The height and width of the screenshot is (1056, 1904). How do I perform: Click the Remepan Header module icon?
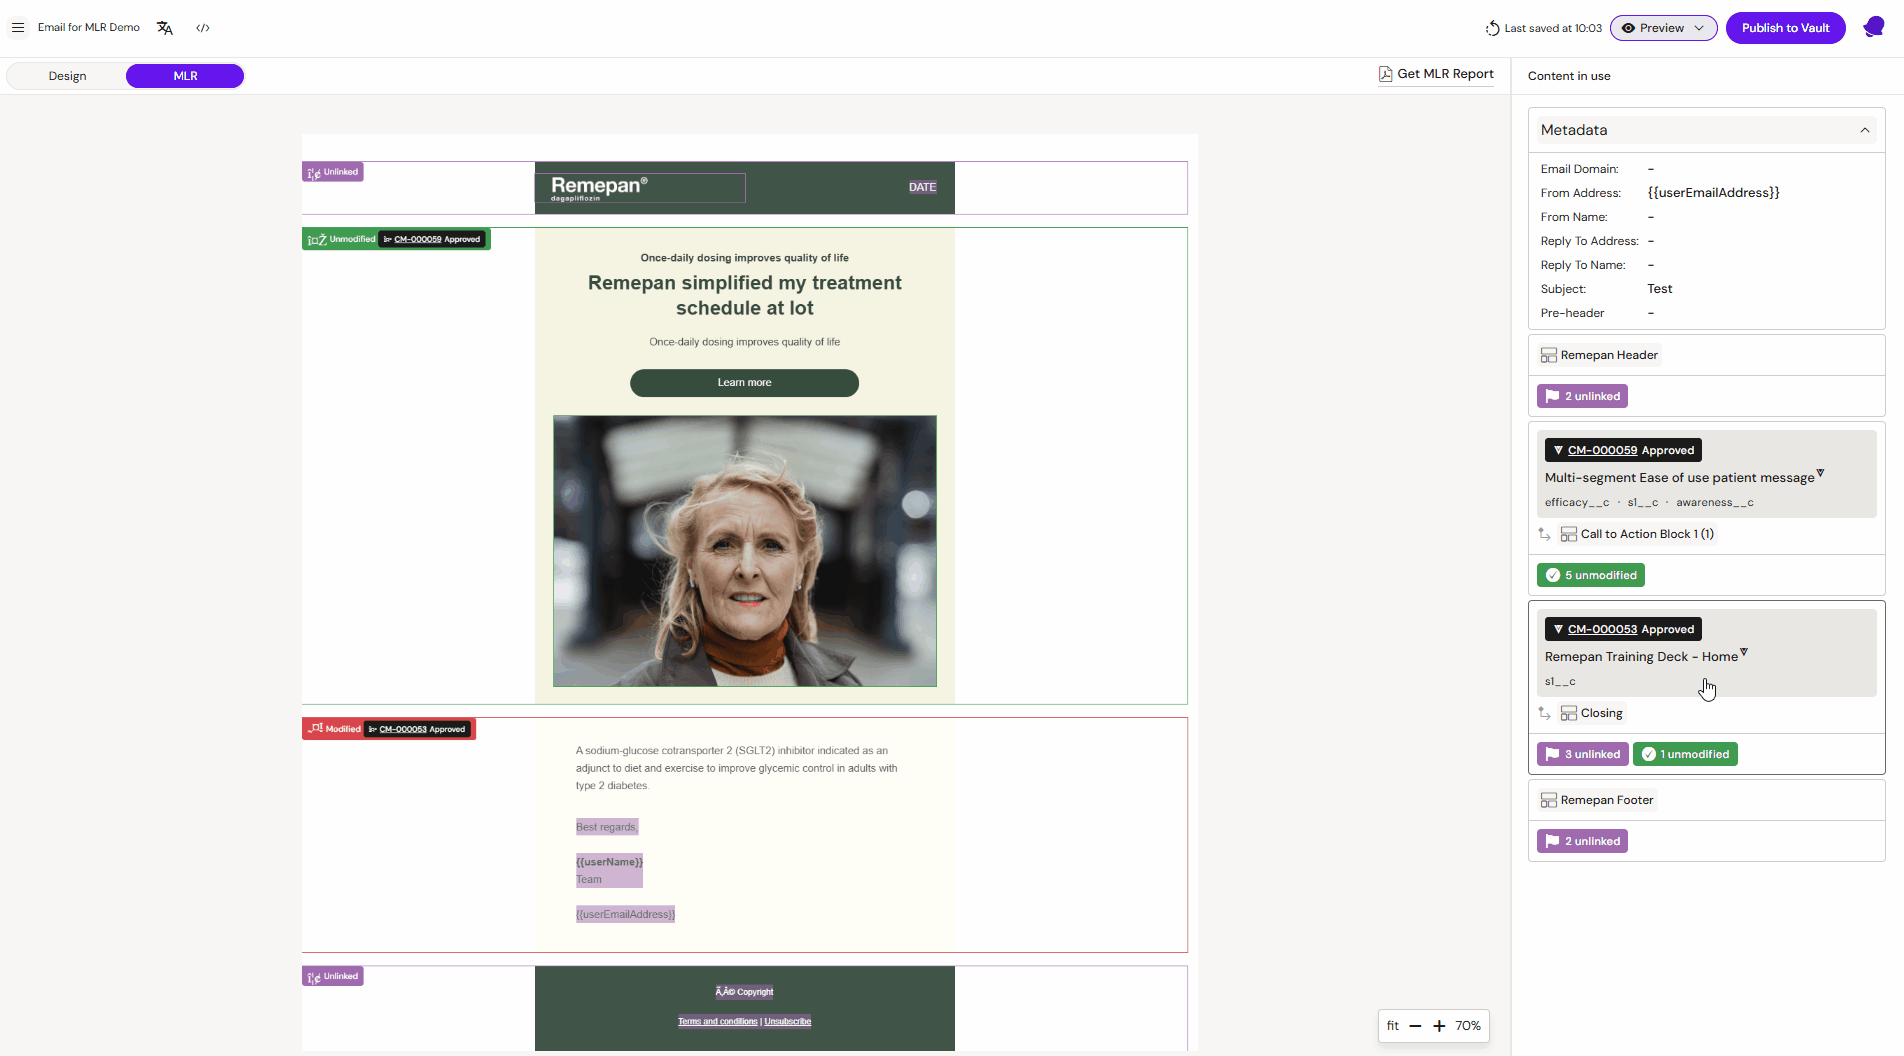[1549, 355]
